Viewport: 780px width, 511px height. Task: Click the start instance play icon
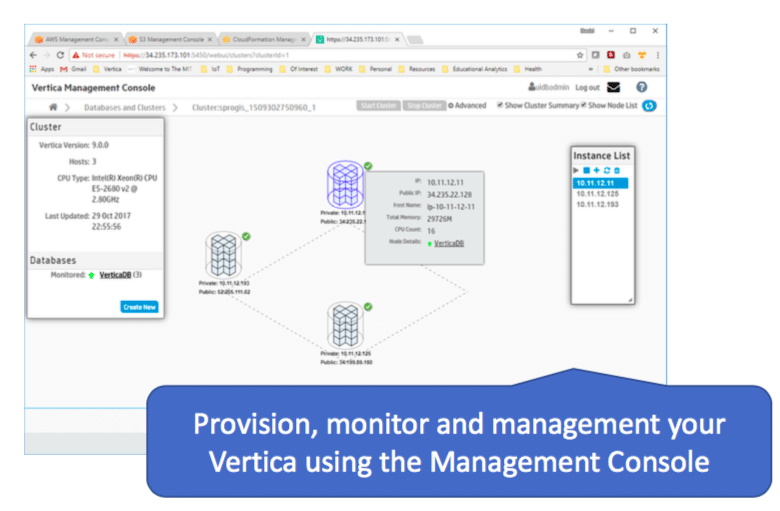tap(576, 170)
